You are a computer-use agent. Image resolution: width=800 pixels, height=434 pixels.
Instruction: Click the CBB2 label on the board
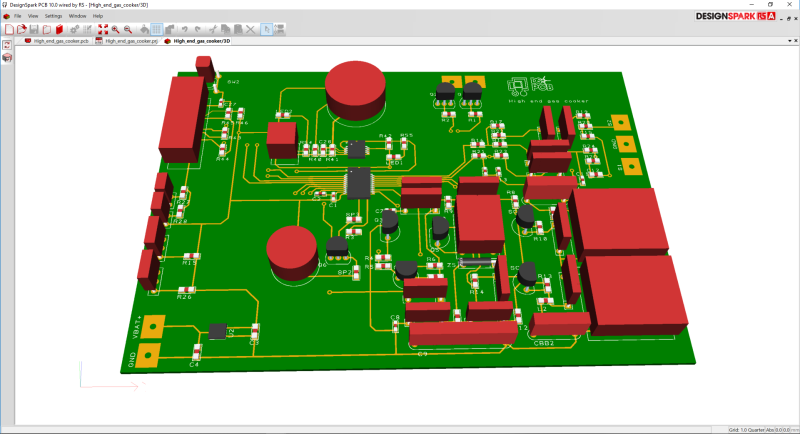click(x=543, y=343)
